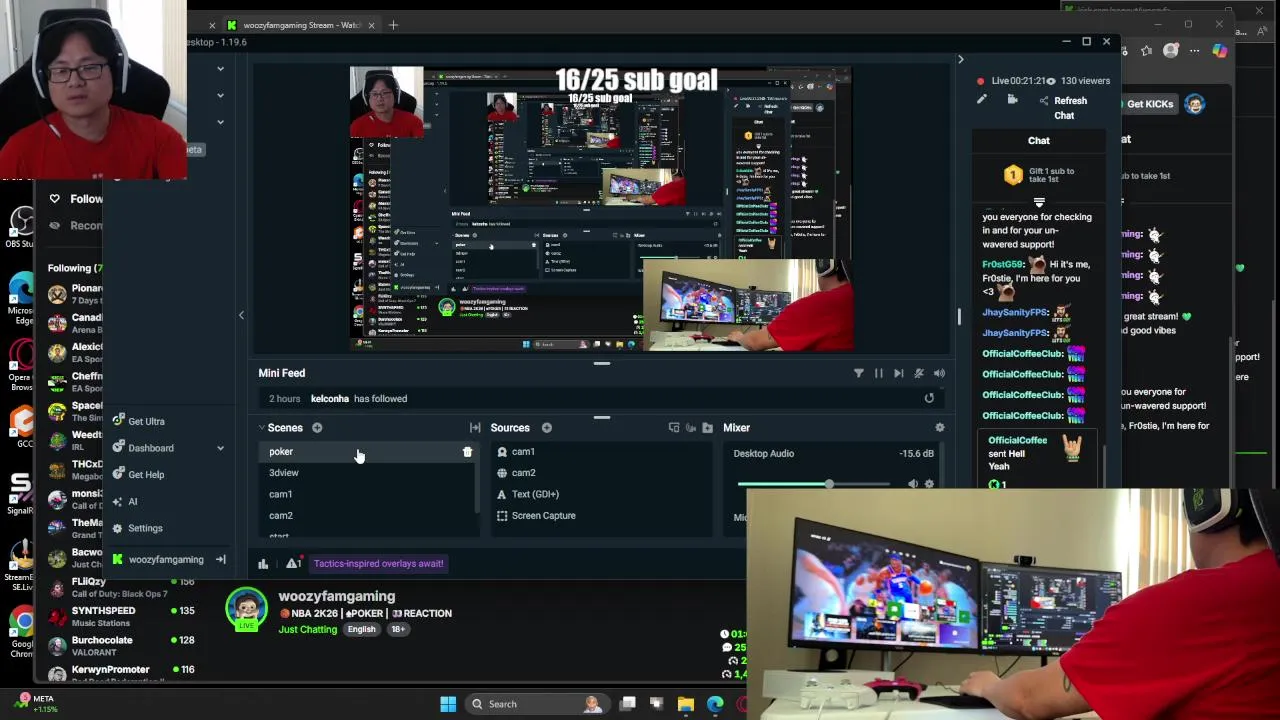
Task: Click the Get KICKs button
Action: click(1150, 104)
